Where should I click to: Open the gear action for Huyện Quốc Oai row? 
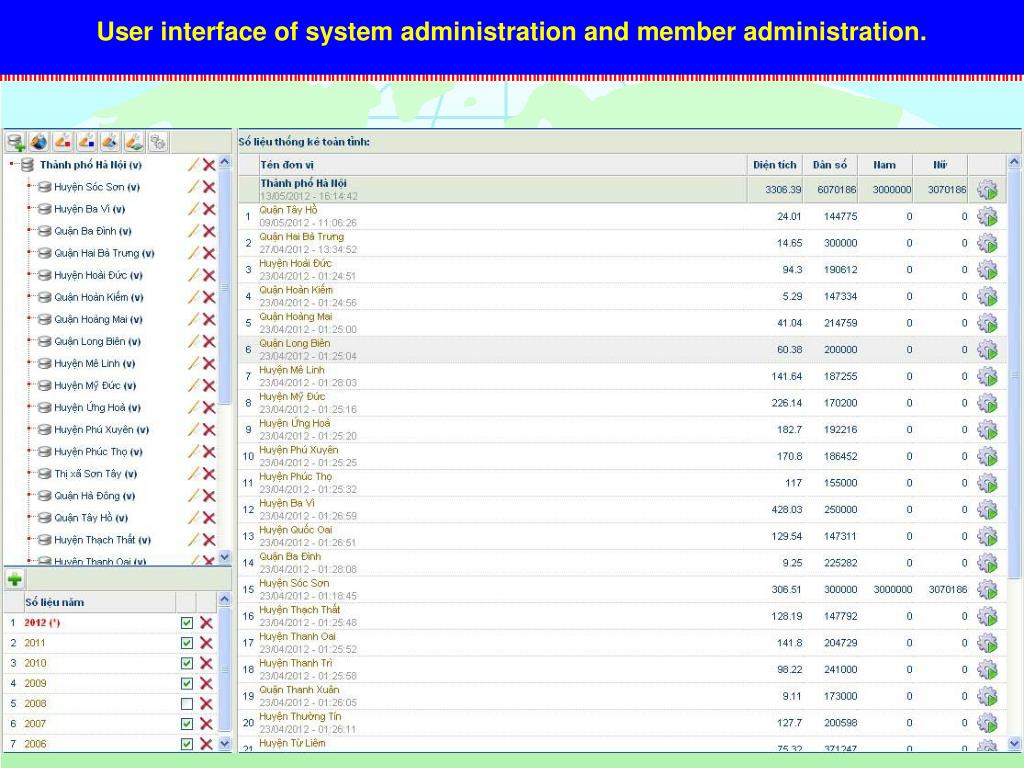pyautogui.click(x=987, y=536)
